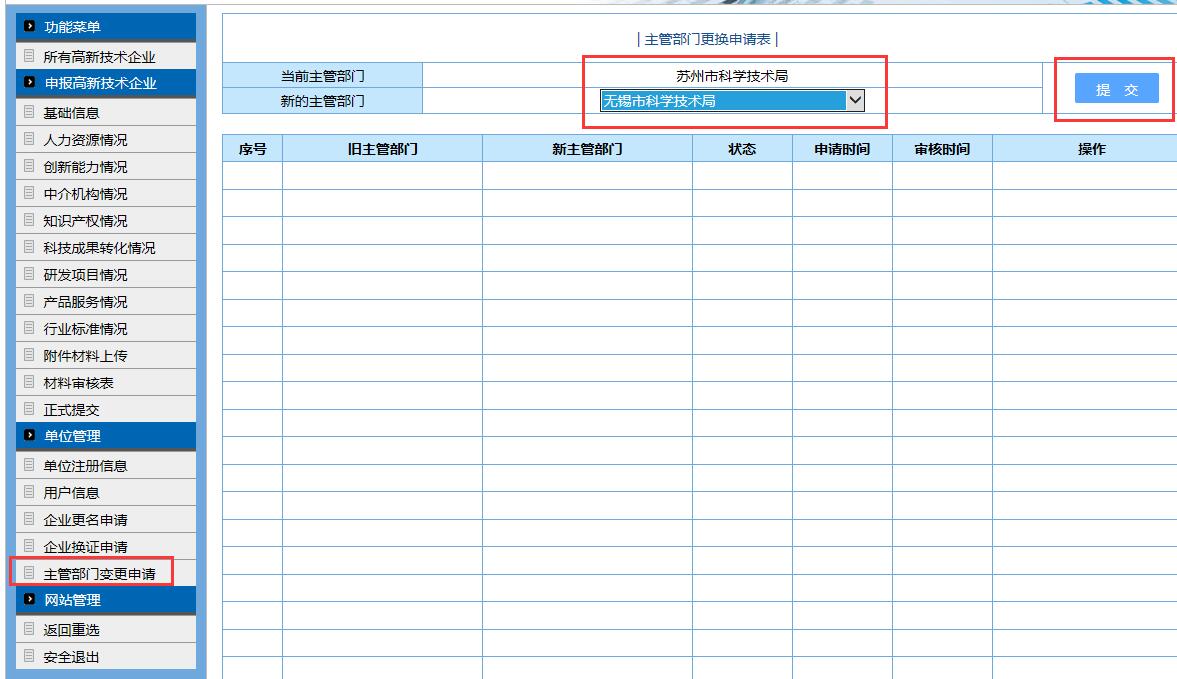Screen dimensions: 1177x679
Task: Click document icon beside 创新能力情况
Action: tap(29, 166)
